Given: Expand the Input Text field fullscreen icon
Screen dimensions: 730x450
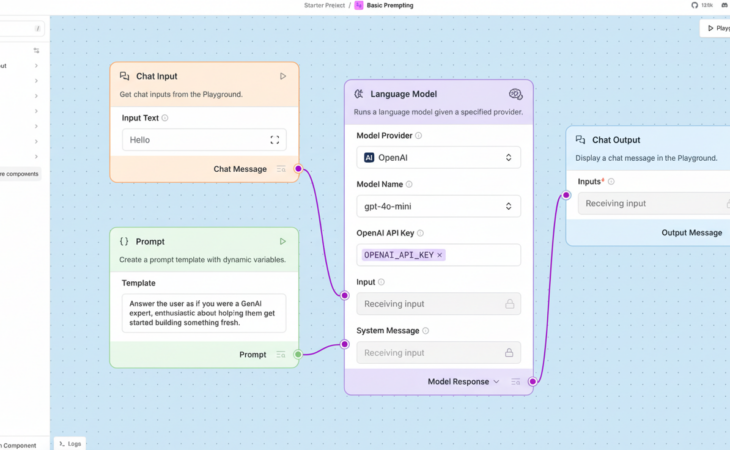Looking at the screenshot, I should (275, 140).
